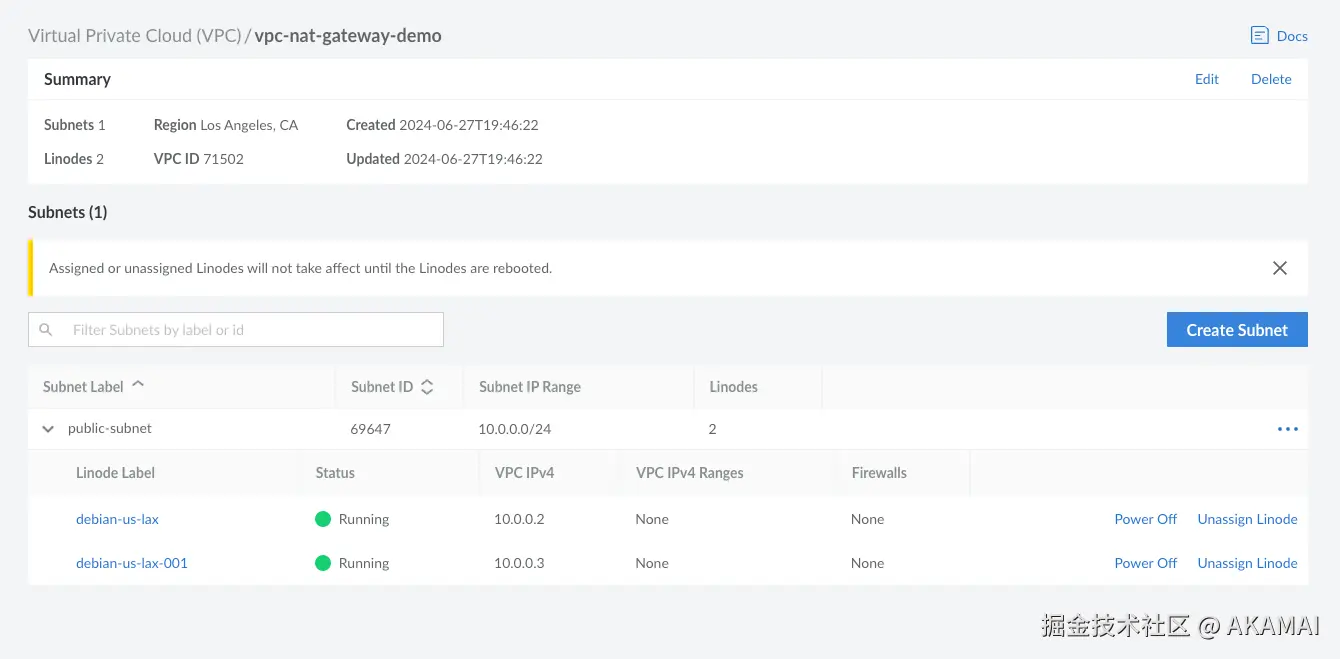Click green Running status dot for debian-us-lax

323,519
